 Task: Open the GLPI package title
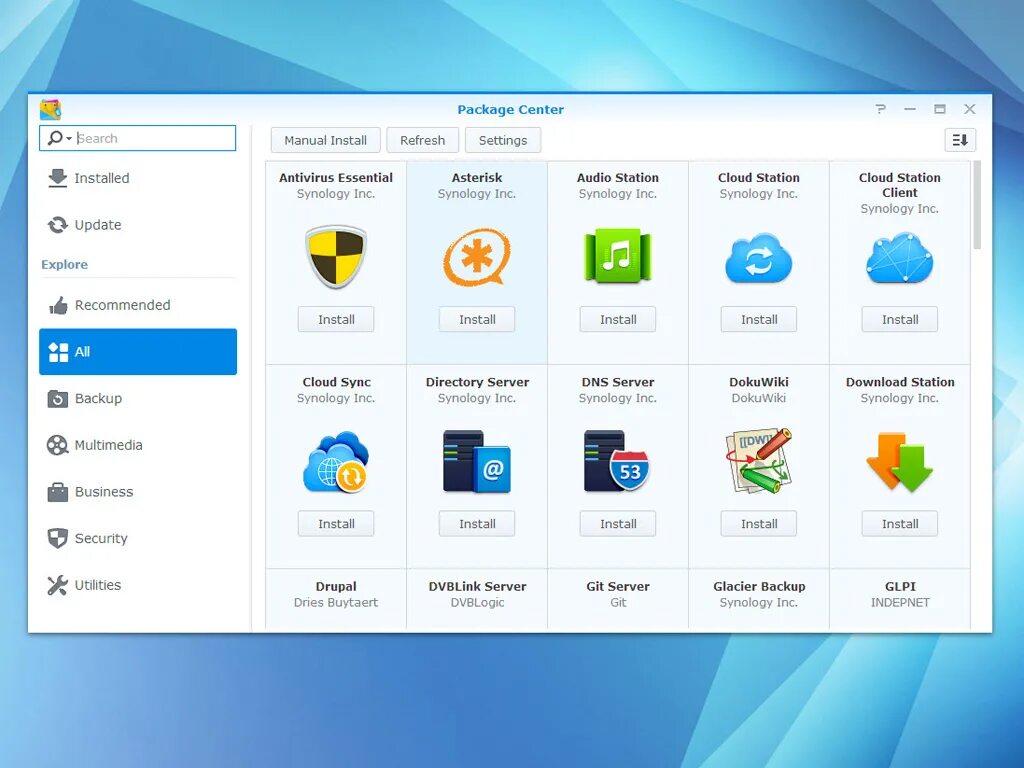click(x=899, y=586)
